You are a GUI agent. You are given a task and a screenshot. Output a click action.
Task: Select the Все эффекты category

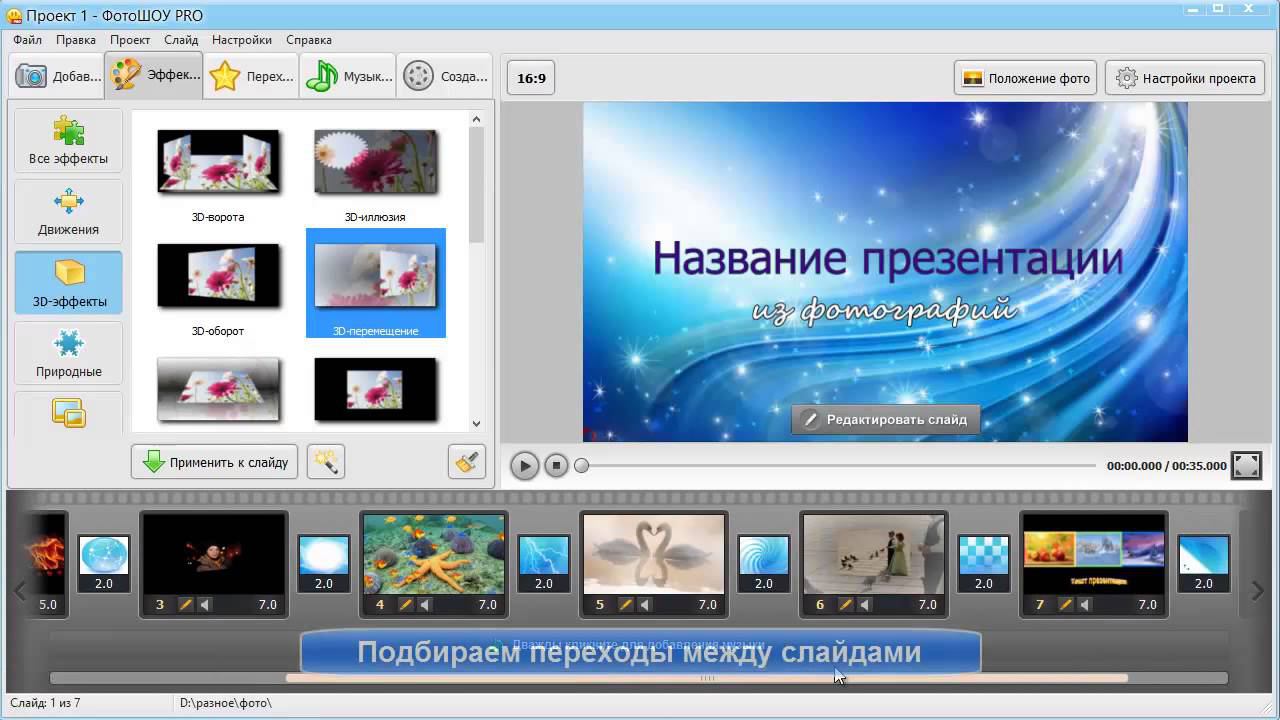pyautogui.click(x=68, y=140)
